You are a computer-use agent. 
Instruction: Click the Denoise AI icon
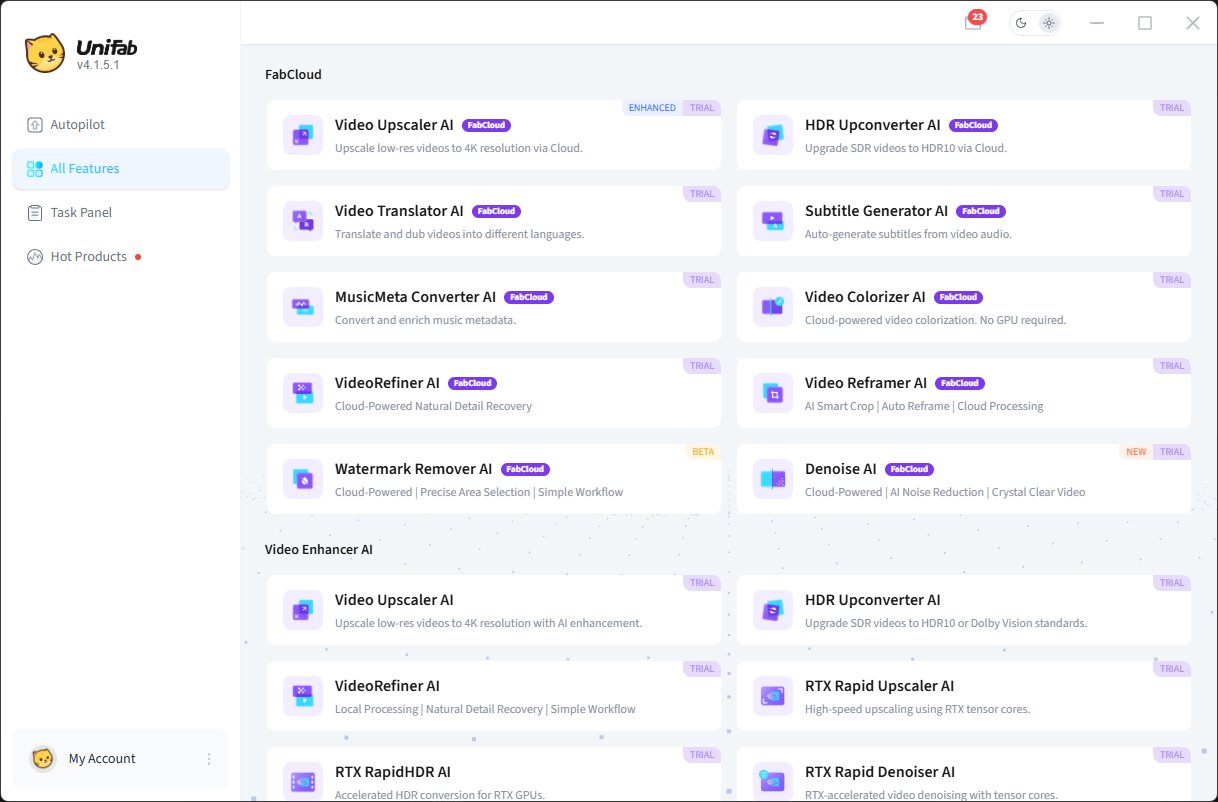[x=772, y=479]
